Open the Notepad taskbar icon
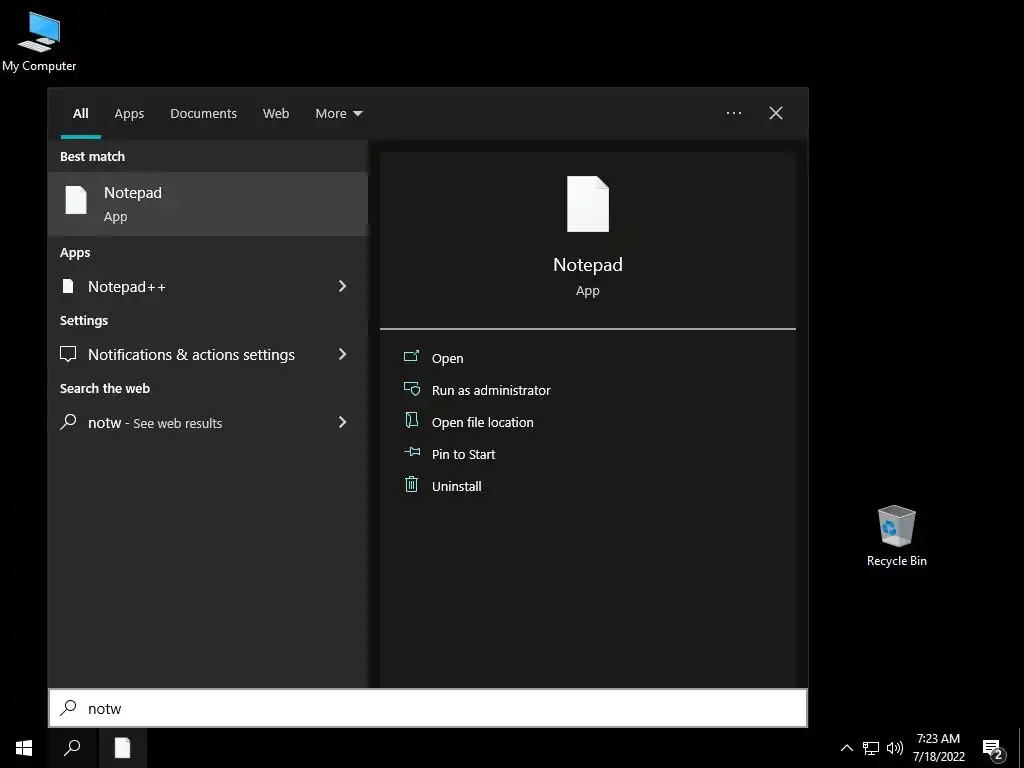Screen dimensions: 1024x768 pos(122,748)
